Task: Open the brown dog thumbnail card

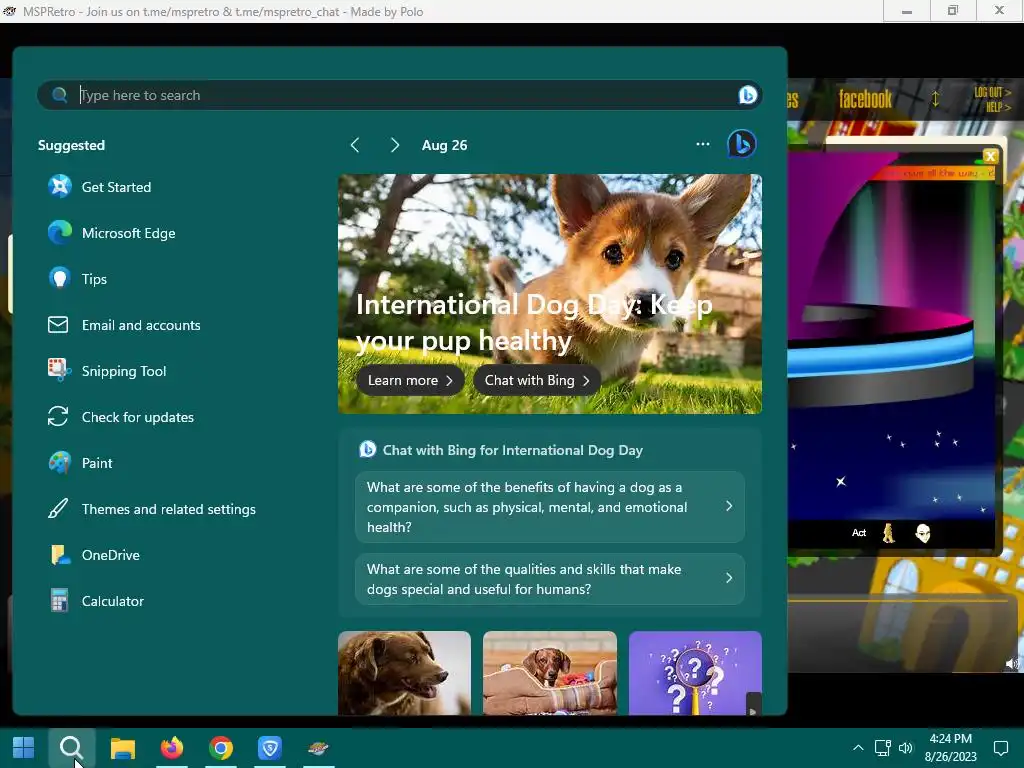Action: tap(404, 673)
